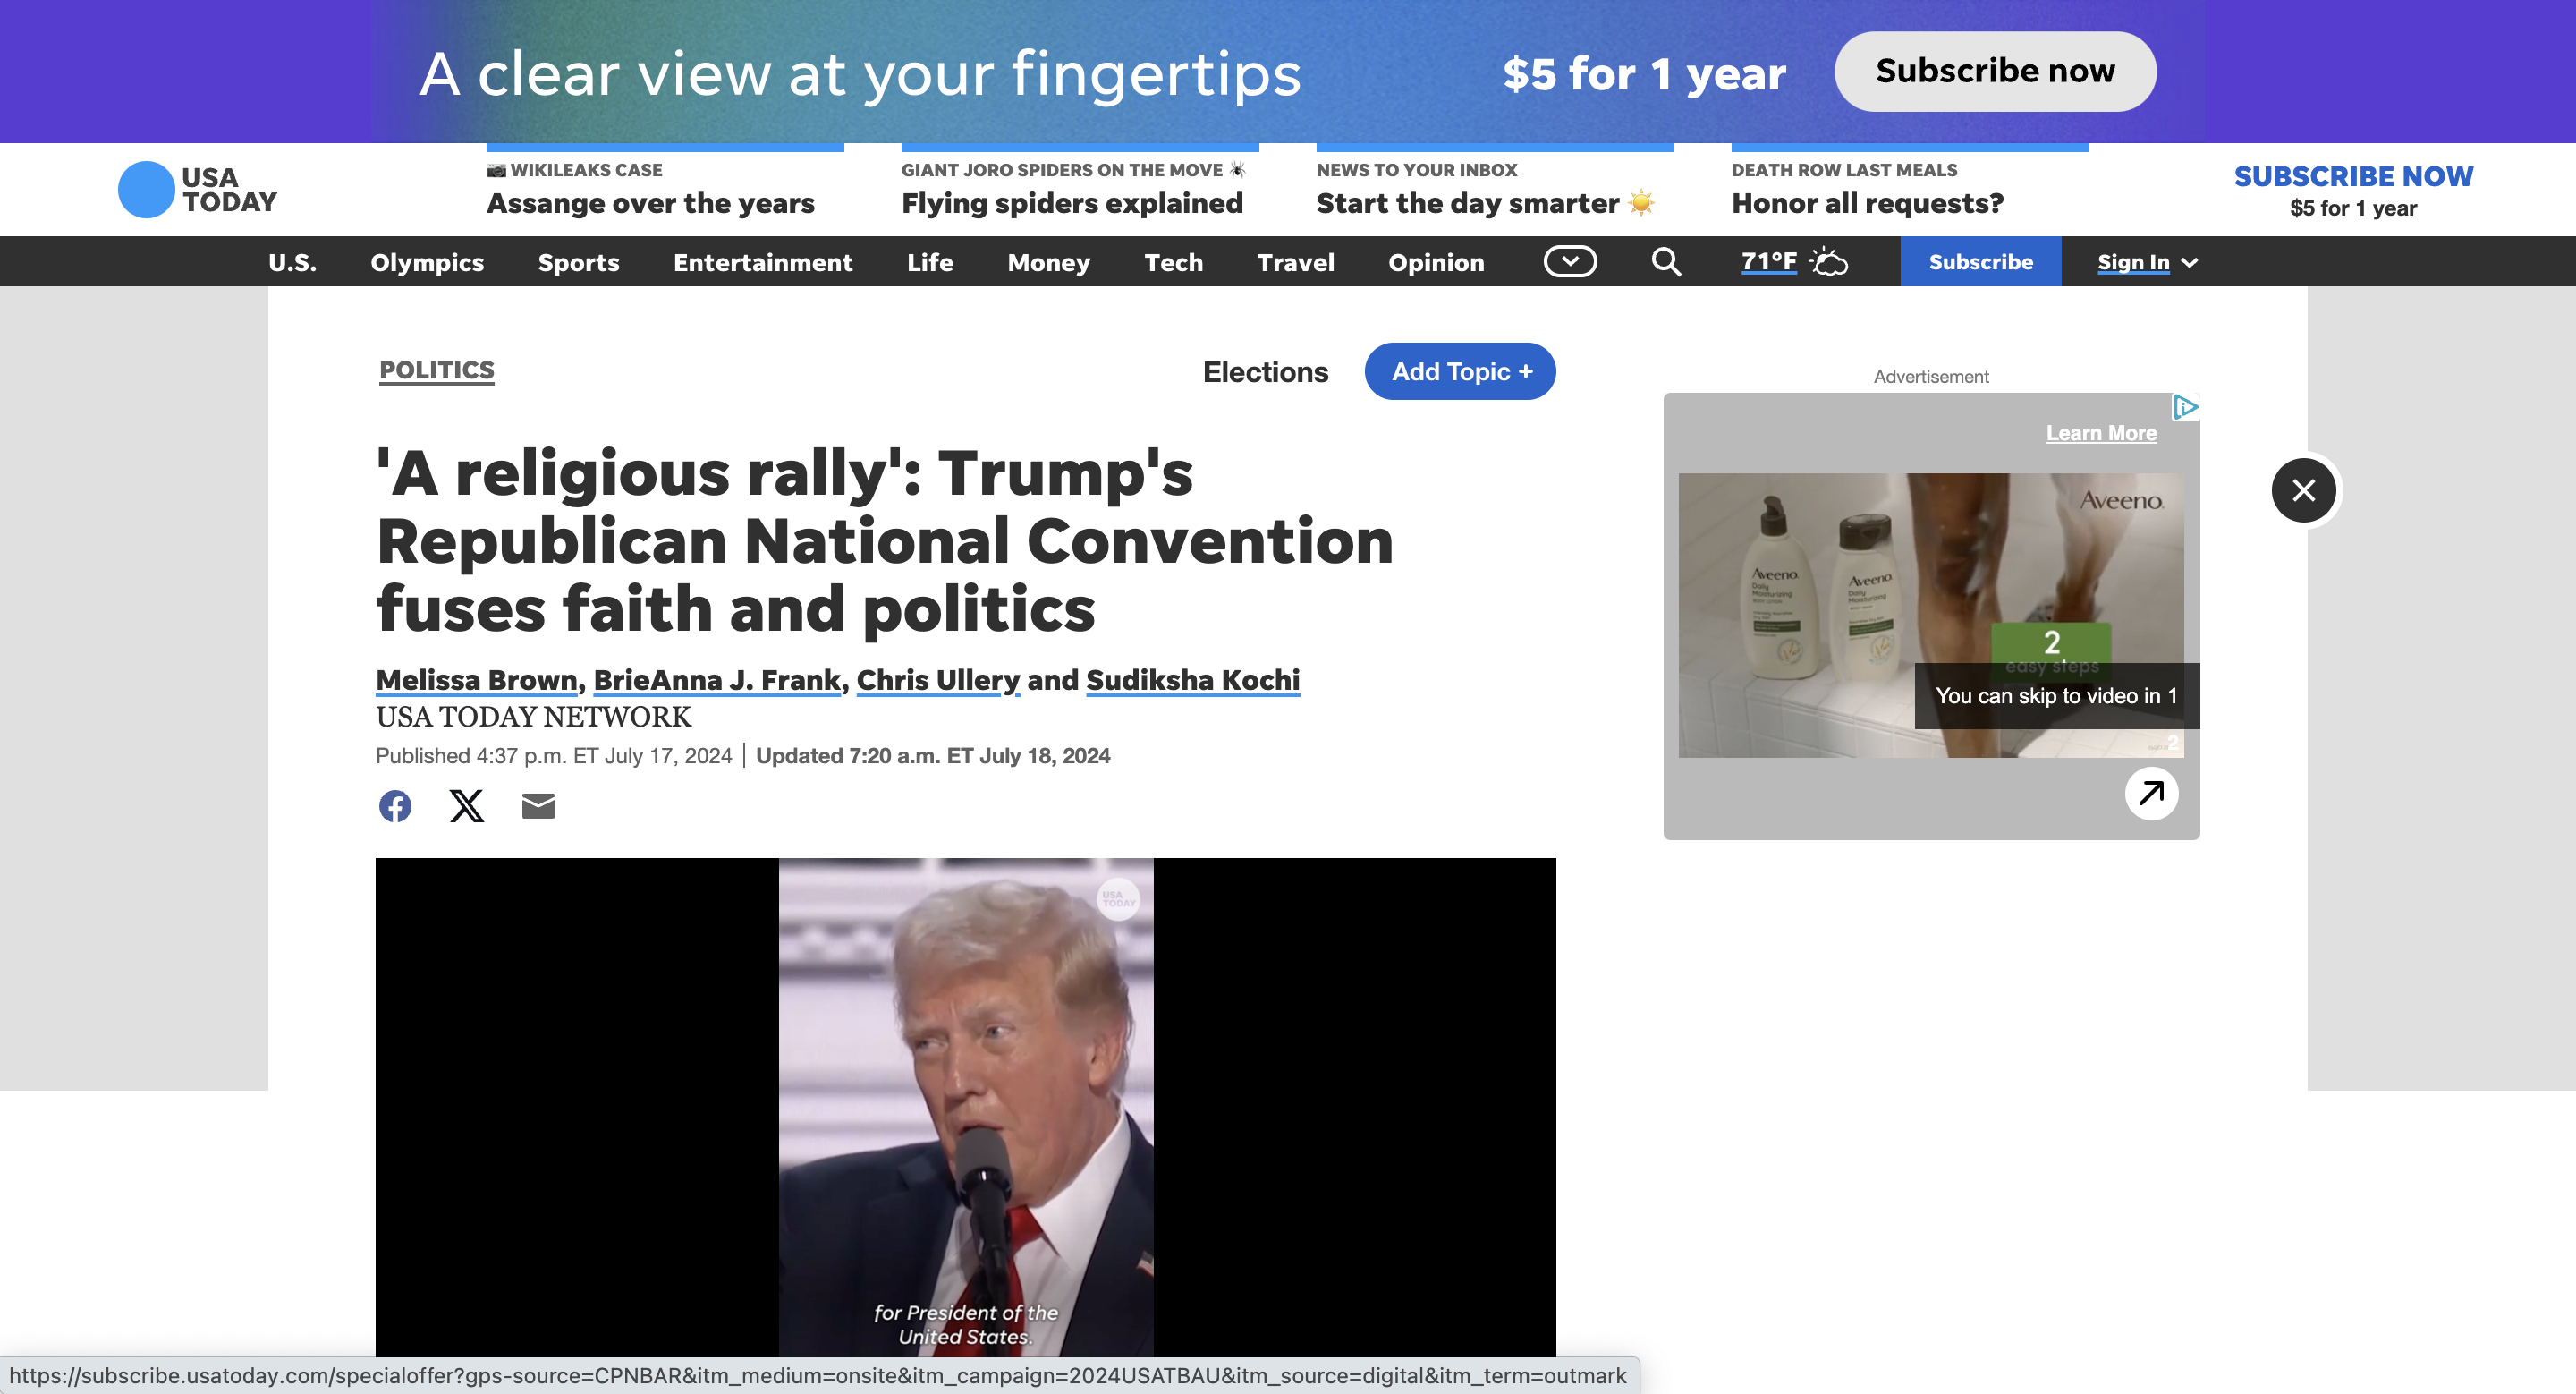Open the Olympics navigation menu item
The image size is (2576, 1394).
pyautogui.click(x=426, y=261)
